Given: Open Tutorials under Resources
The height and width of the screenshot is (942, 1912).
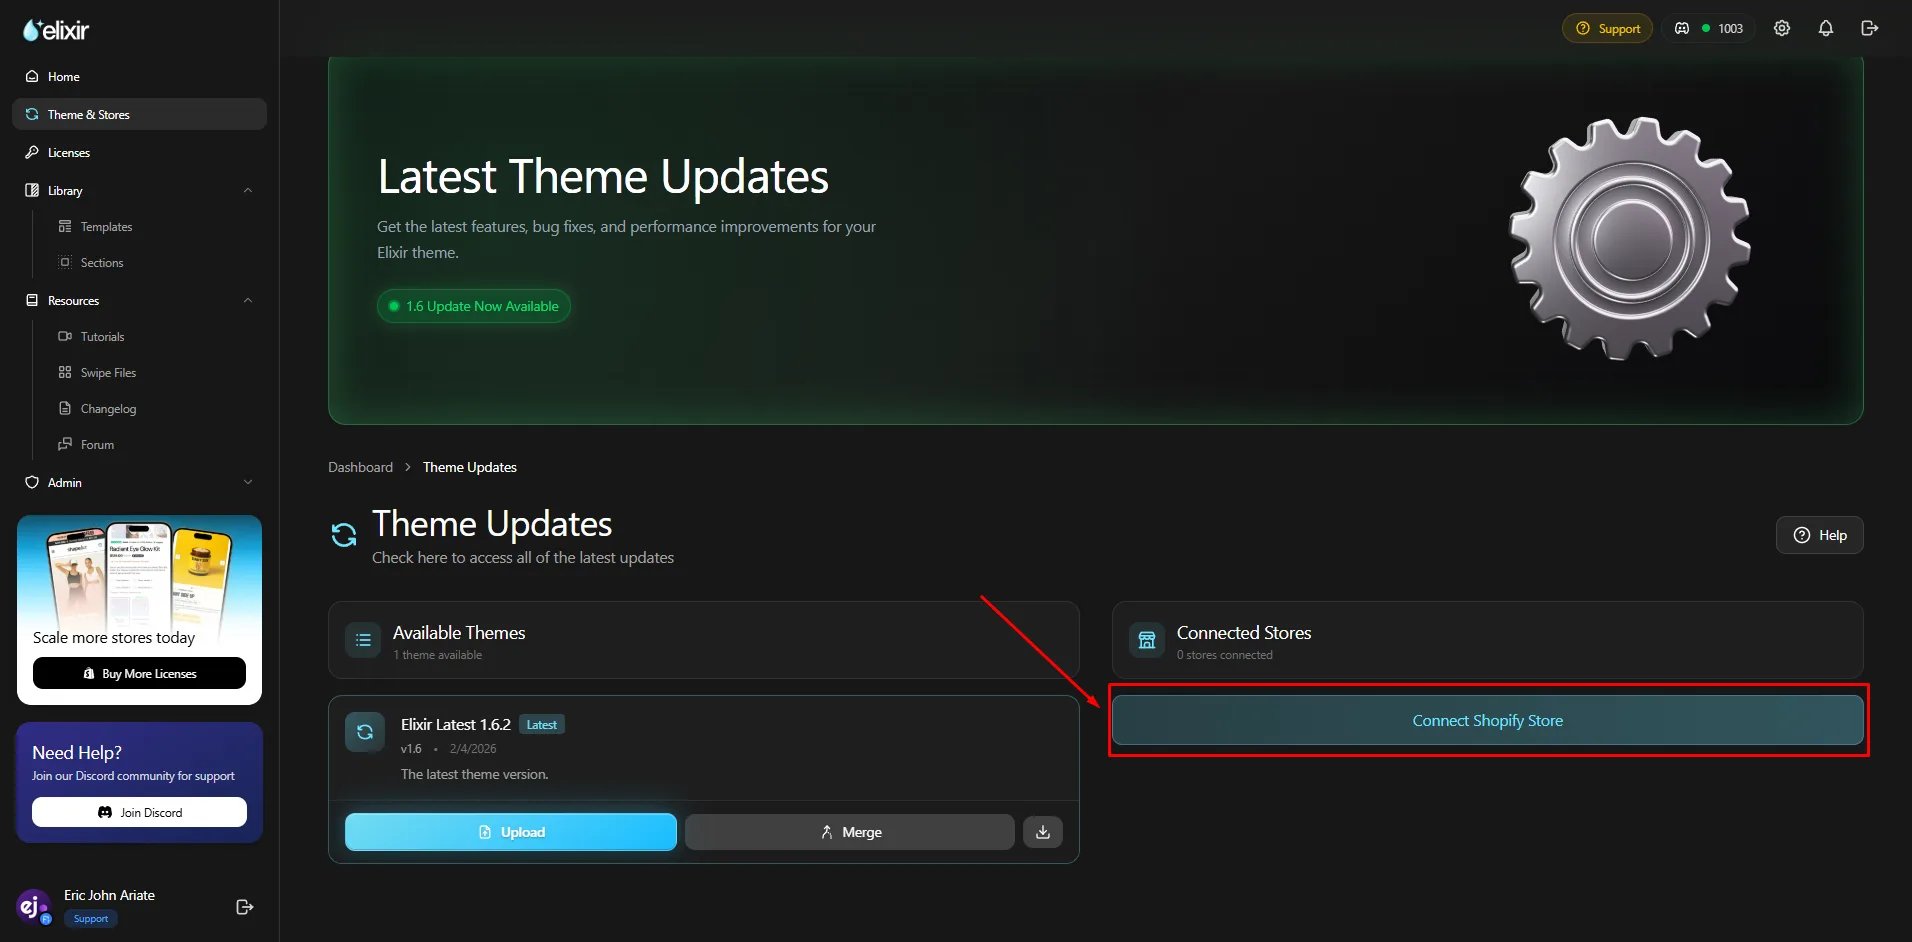Looking at the screenshot, I should 102,337.
